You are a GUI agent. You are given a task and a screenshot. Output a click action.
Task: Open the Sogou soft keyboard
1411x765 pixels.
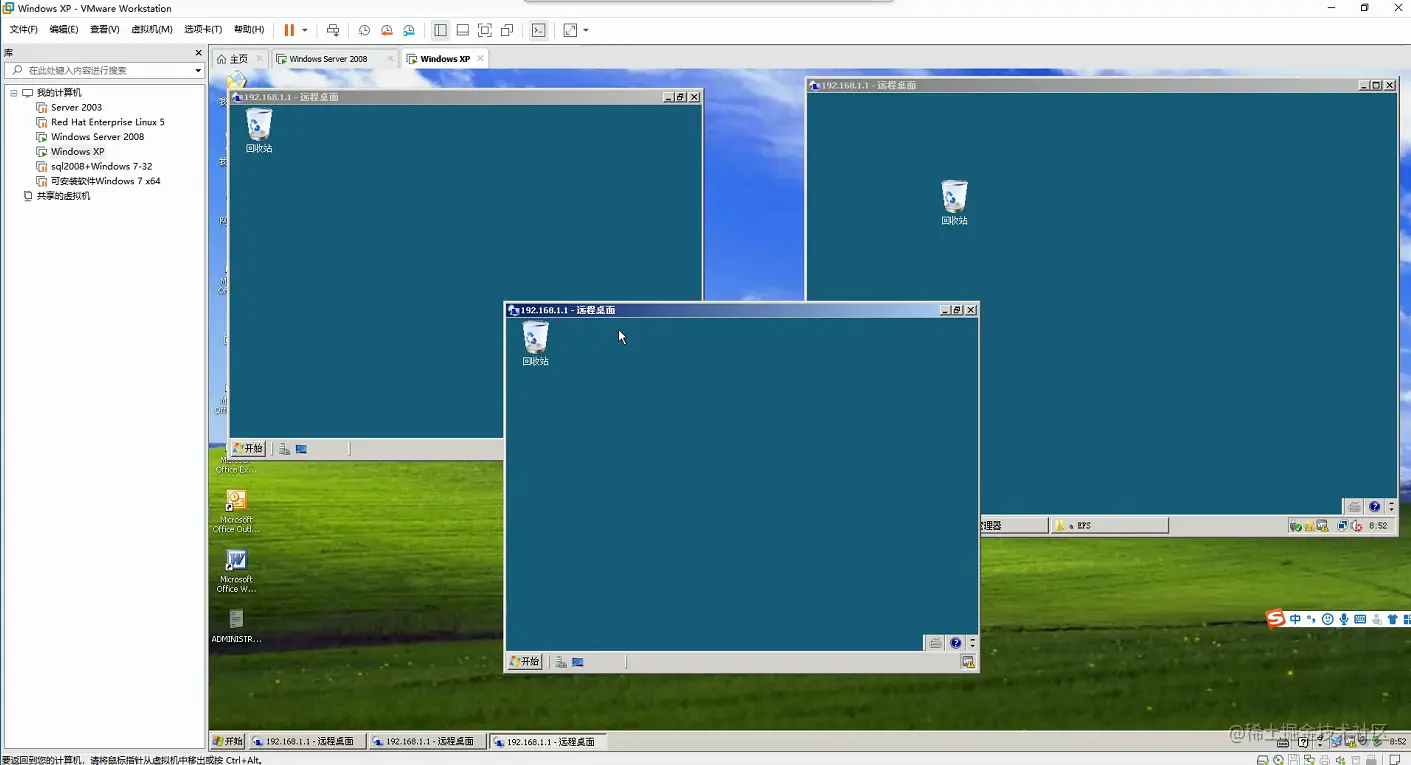click(x=1360, y=619)
